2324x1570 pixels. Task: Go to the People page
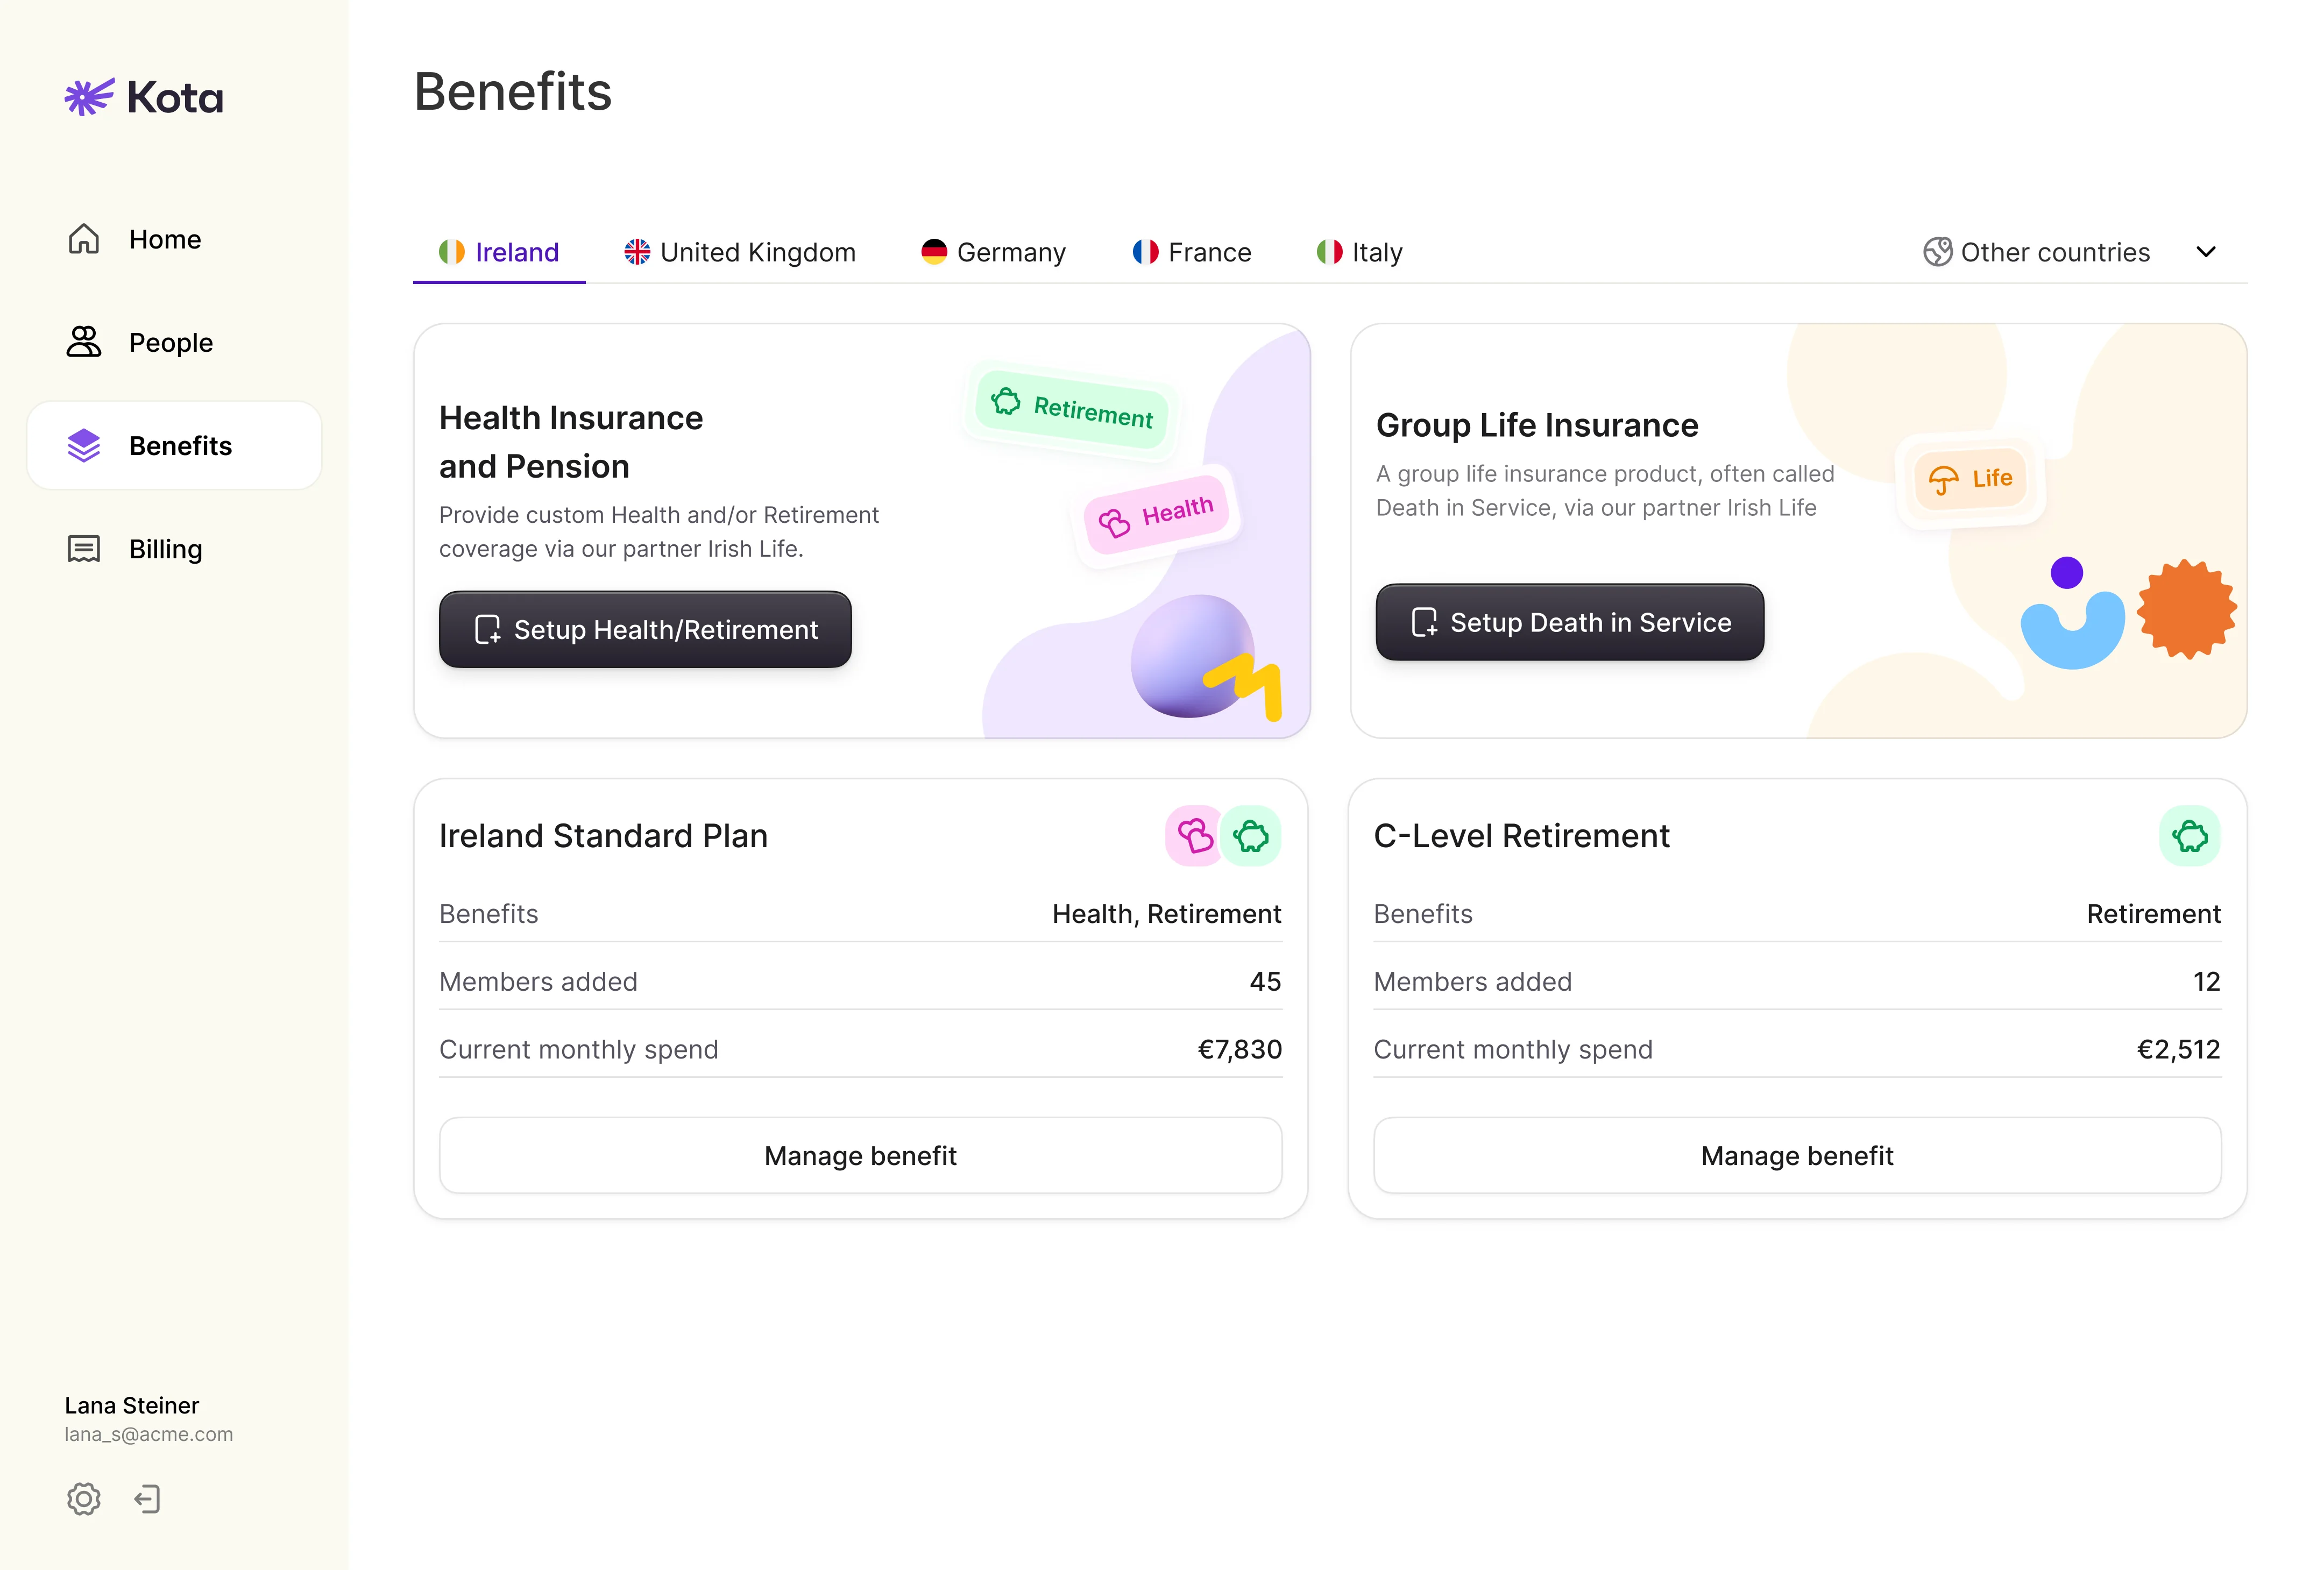point(171,343)
